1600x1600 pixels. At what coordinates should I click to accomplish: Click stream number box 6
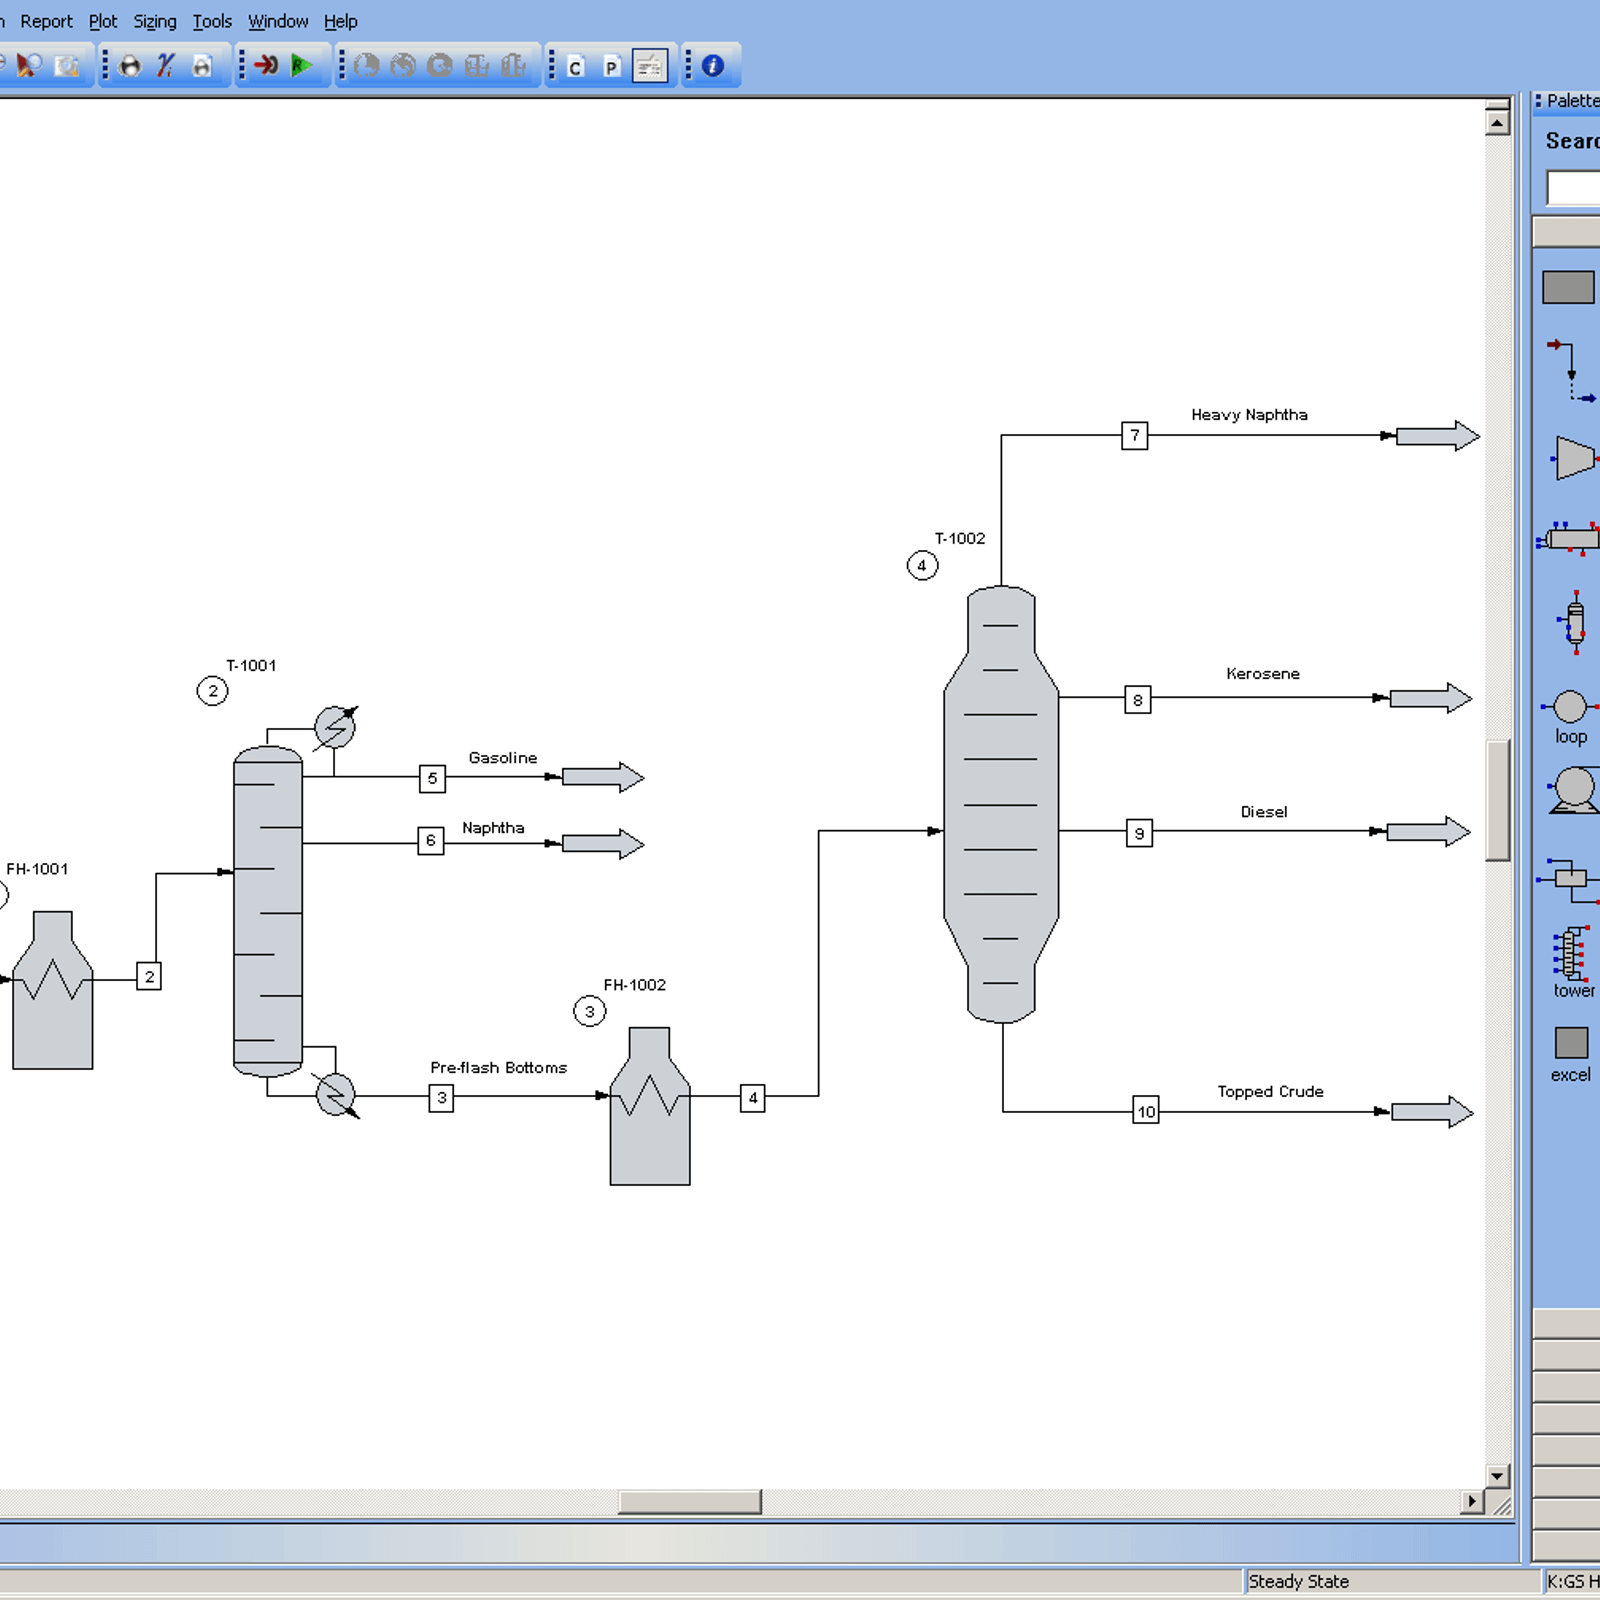pos(430,840)
